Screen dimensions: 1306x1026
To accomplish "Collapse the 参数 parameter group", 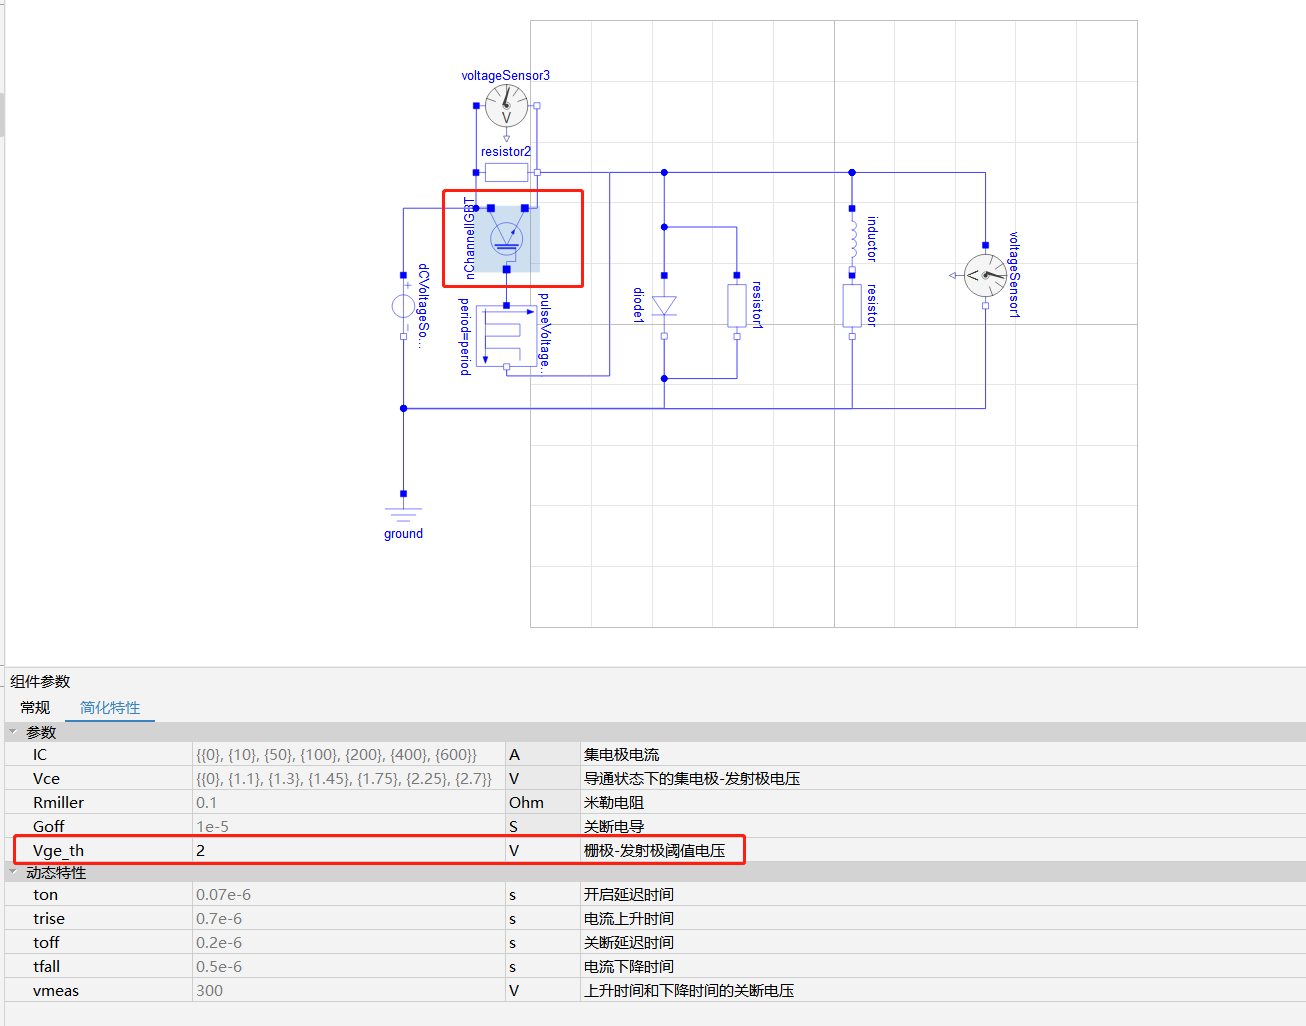I will 13,731.
